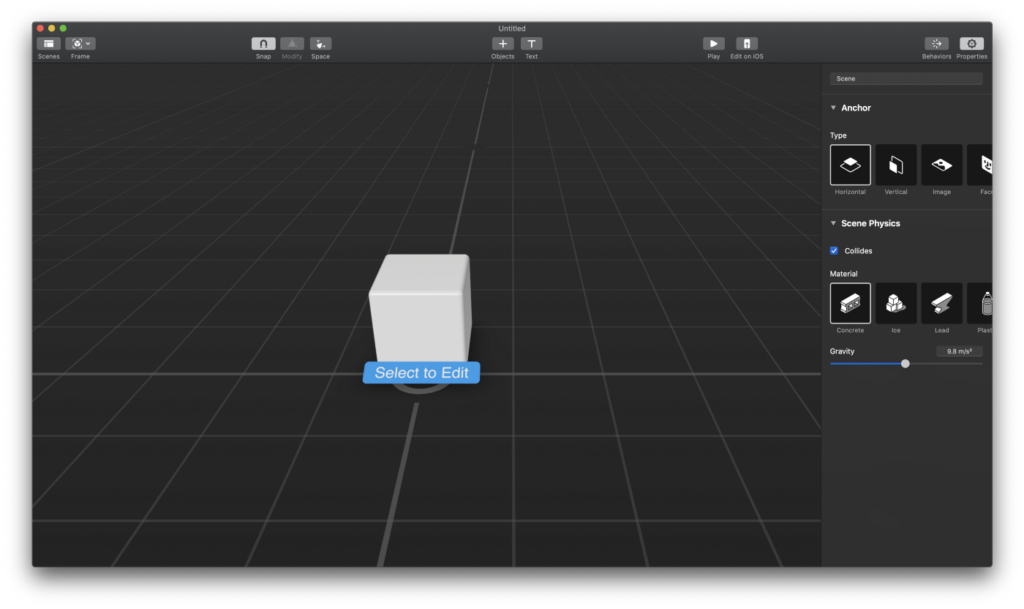Add a Text element
Image resolution: width=1024 pixels, height=609 pixels.
tap(532, 44)
